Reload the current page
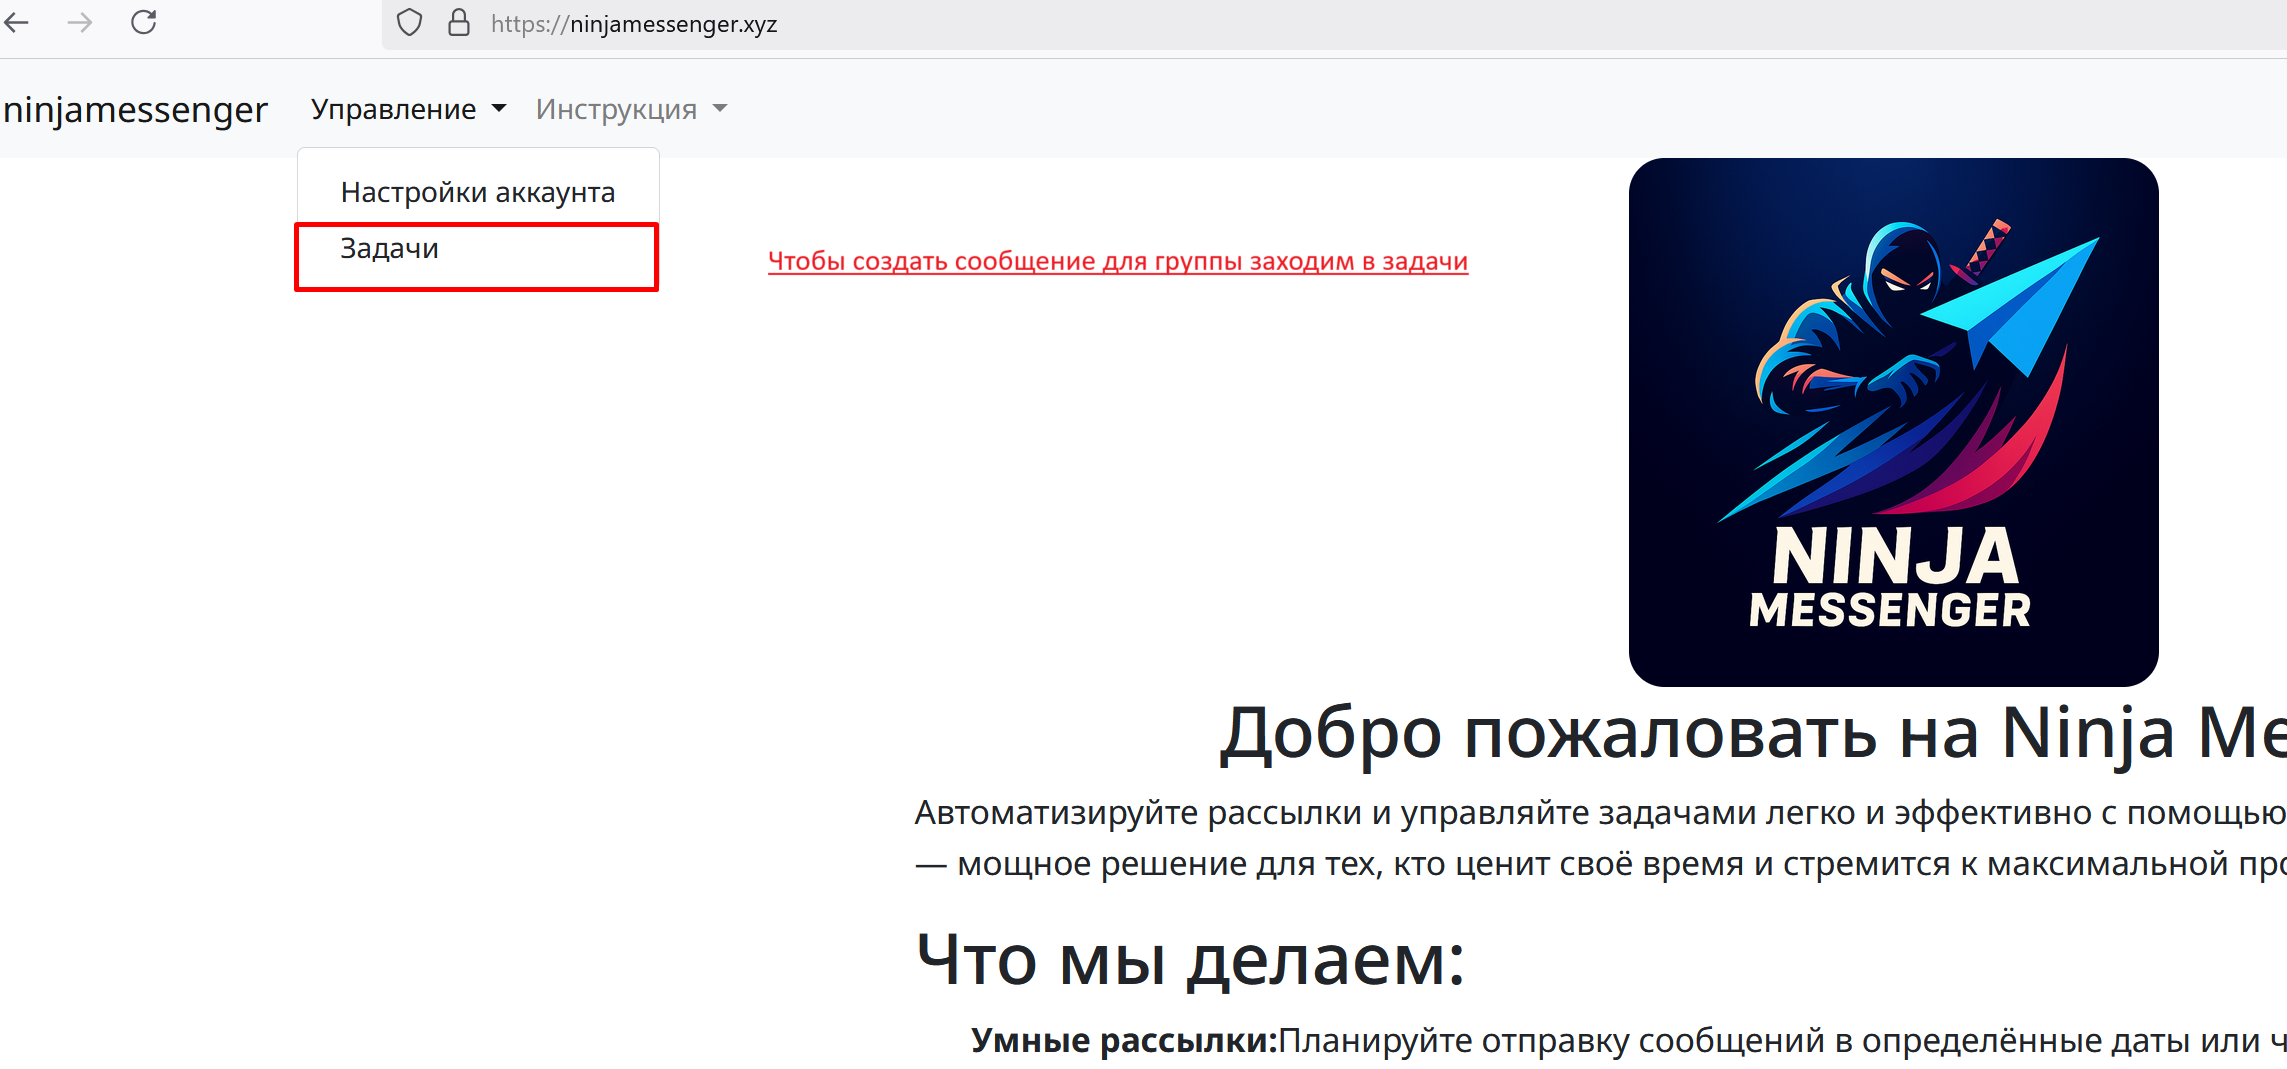 click(x=144, y=23)
